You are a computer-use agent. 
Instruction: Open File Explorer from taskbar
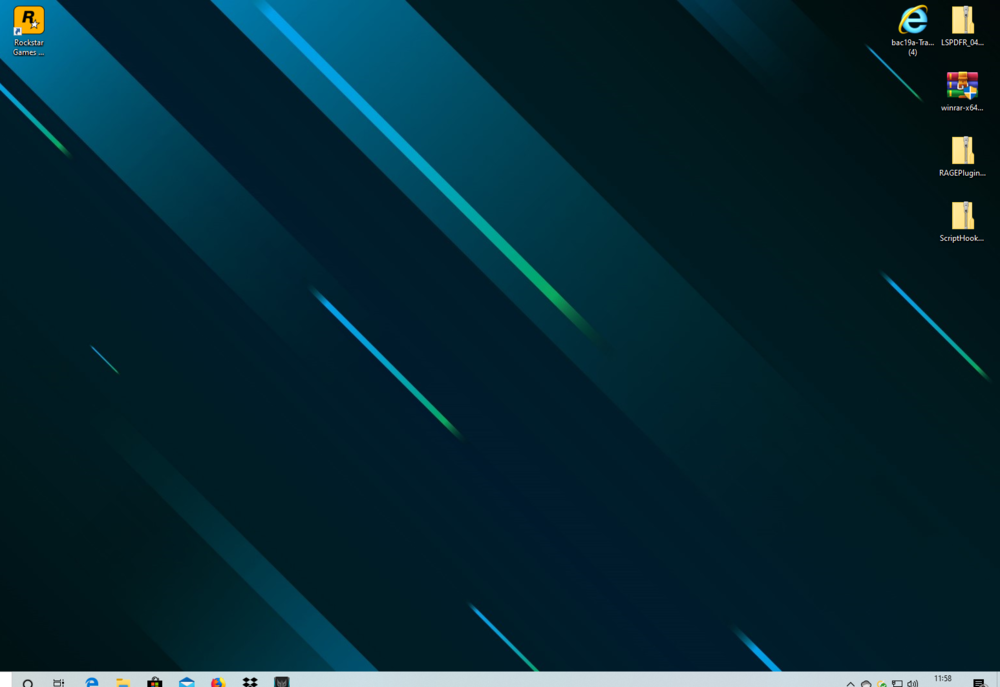tap(123, 682)
